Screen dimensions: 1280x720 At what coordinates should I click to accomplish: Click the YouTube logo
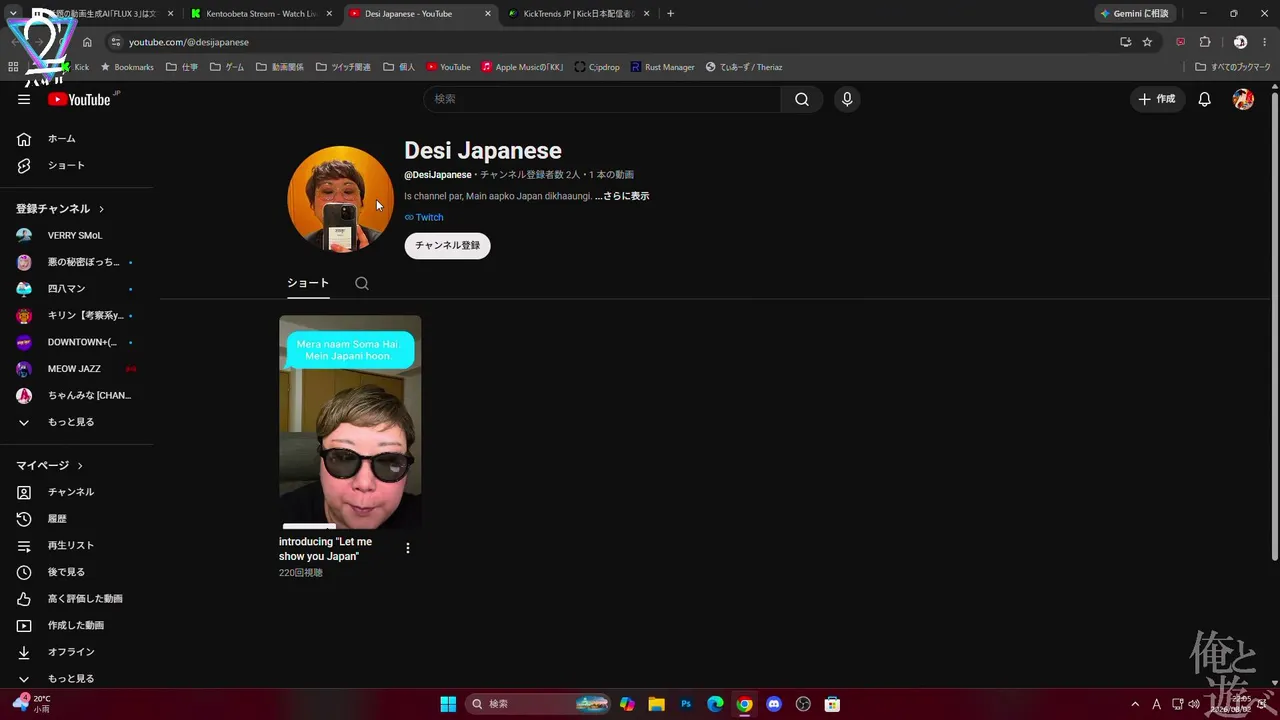coord(79,99)
